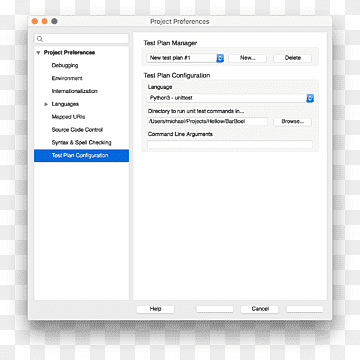Open the Environment preferences
This screenshot has width=360, height=360.
coord(67,78)
